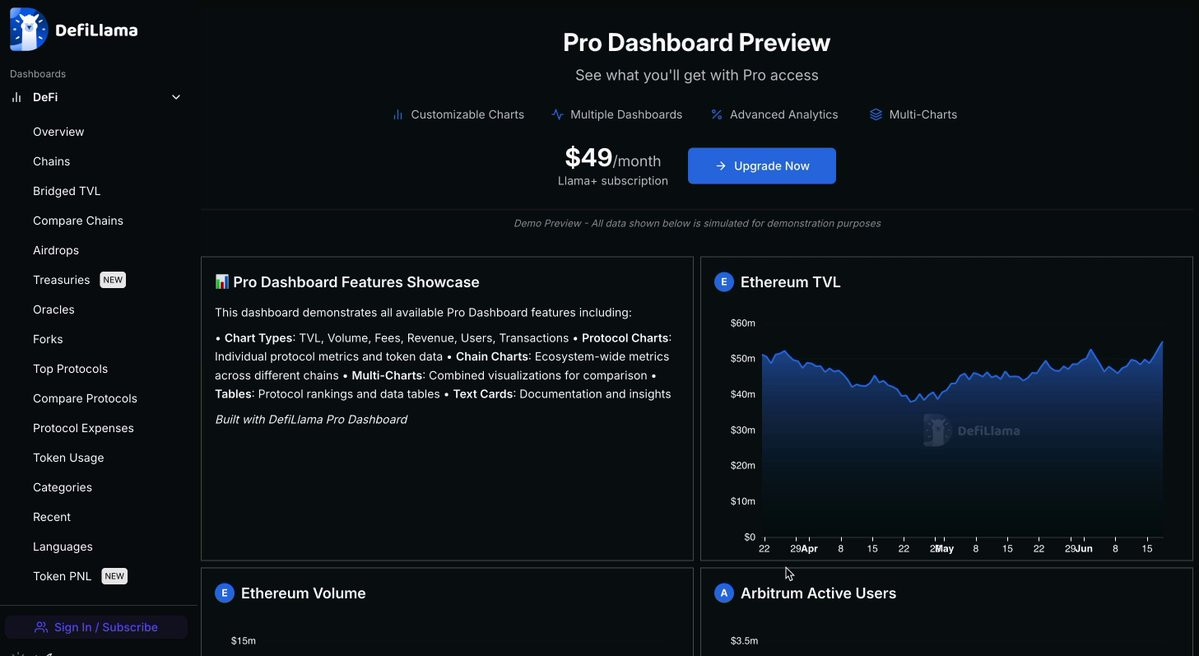Open Token PNL page
The image size is (1199, 656).
[x=62, y=576]
